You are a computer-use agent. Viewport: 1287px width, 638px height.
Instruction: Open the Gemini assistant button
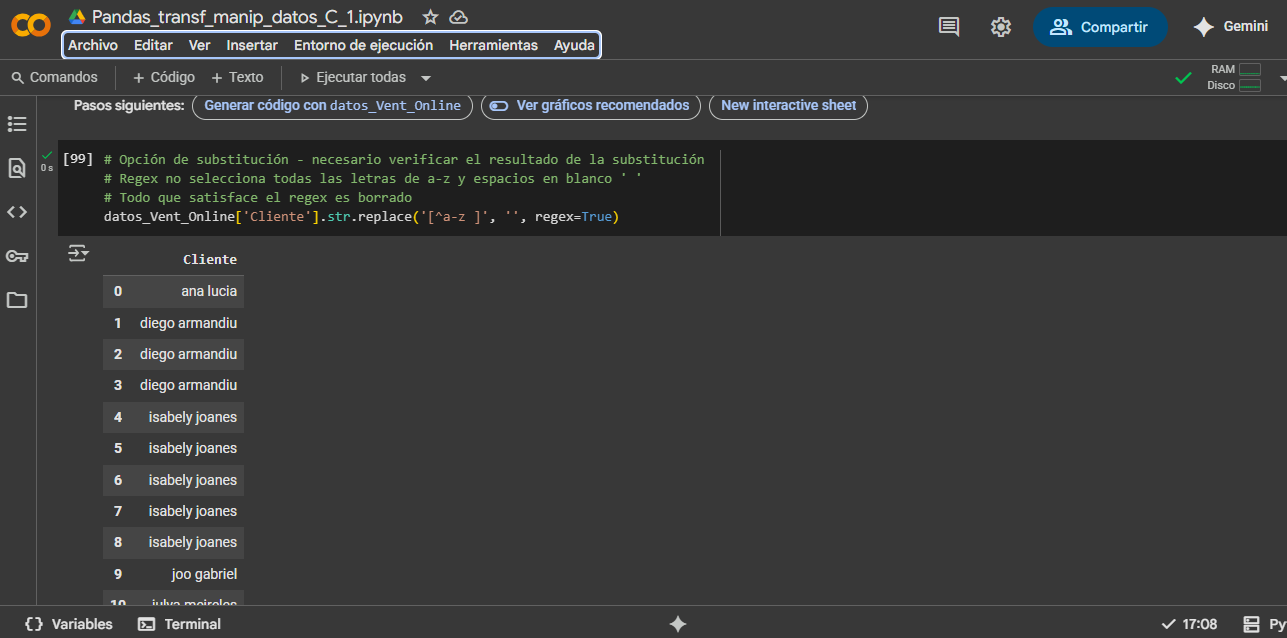tap(1231, 27)
